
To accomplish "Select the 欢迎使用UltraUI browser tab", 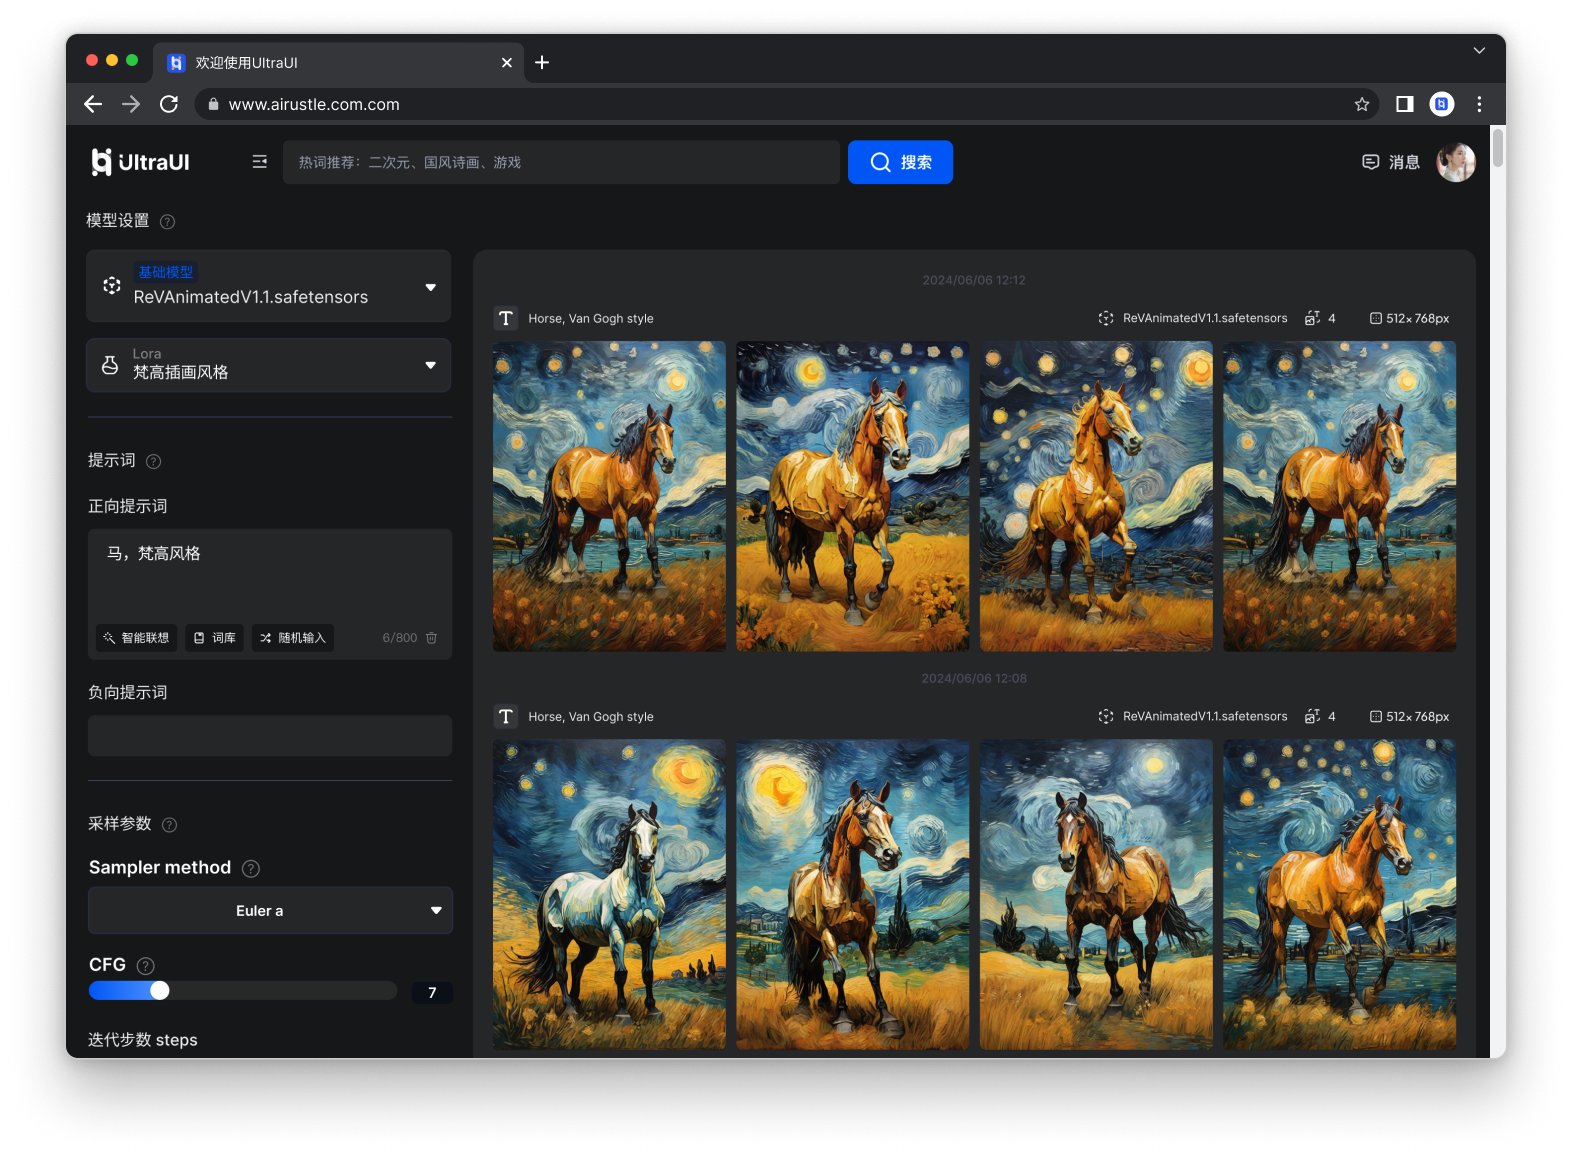I will tap(339, 62).
